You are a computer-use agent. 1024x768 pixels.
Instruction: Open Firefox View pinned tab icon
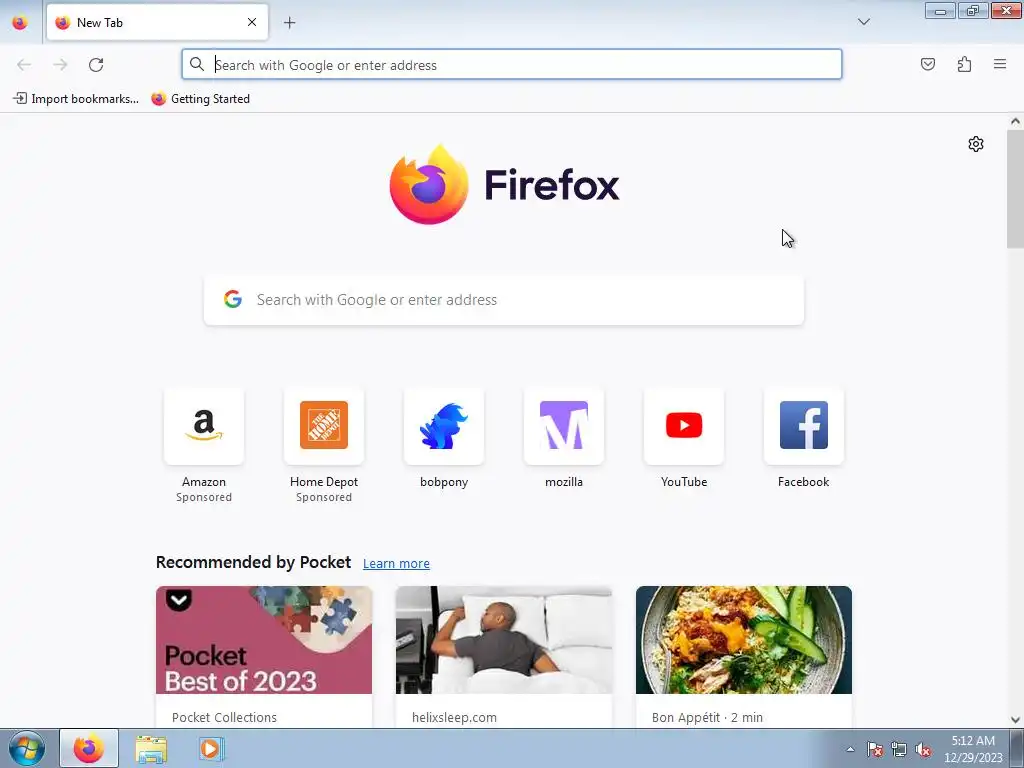click(20, 22)
